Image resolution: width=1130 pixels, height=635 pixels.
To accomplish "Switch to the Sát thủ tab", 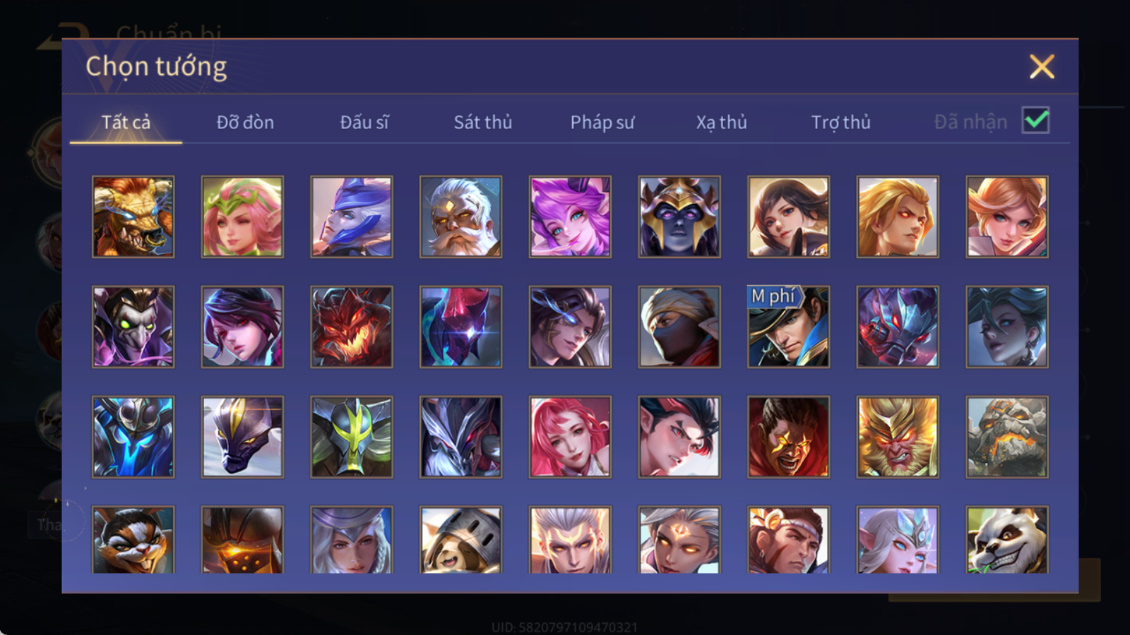I will click(483, 123).
